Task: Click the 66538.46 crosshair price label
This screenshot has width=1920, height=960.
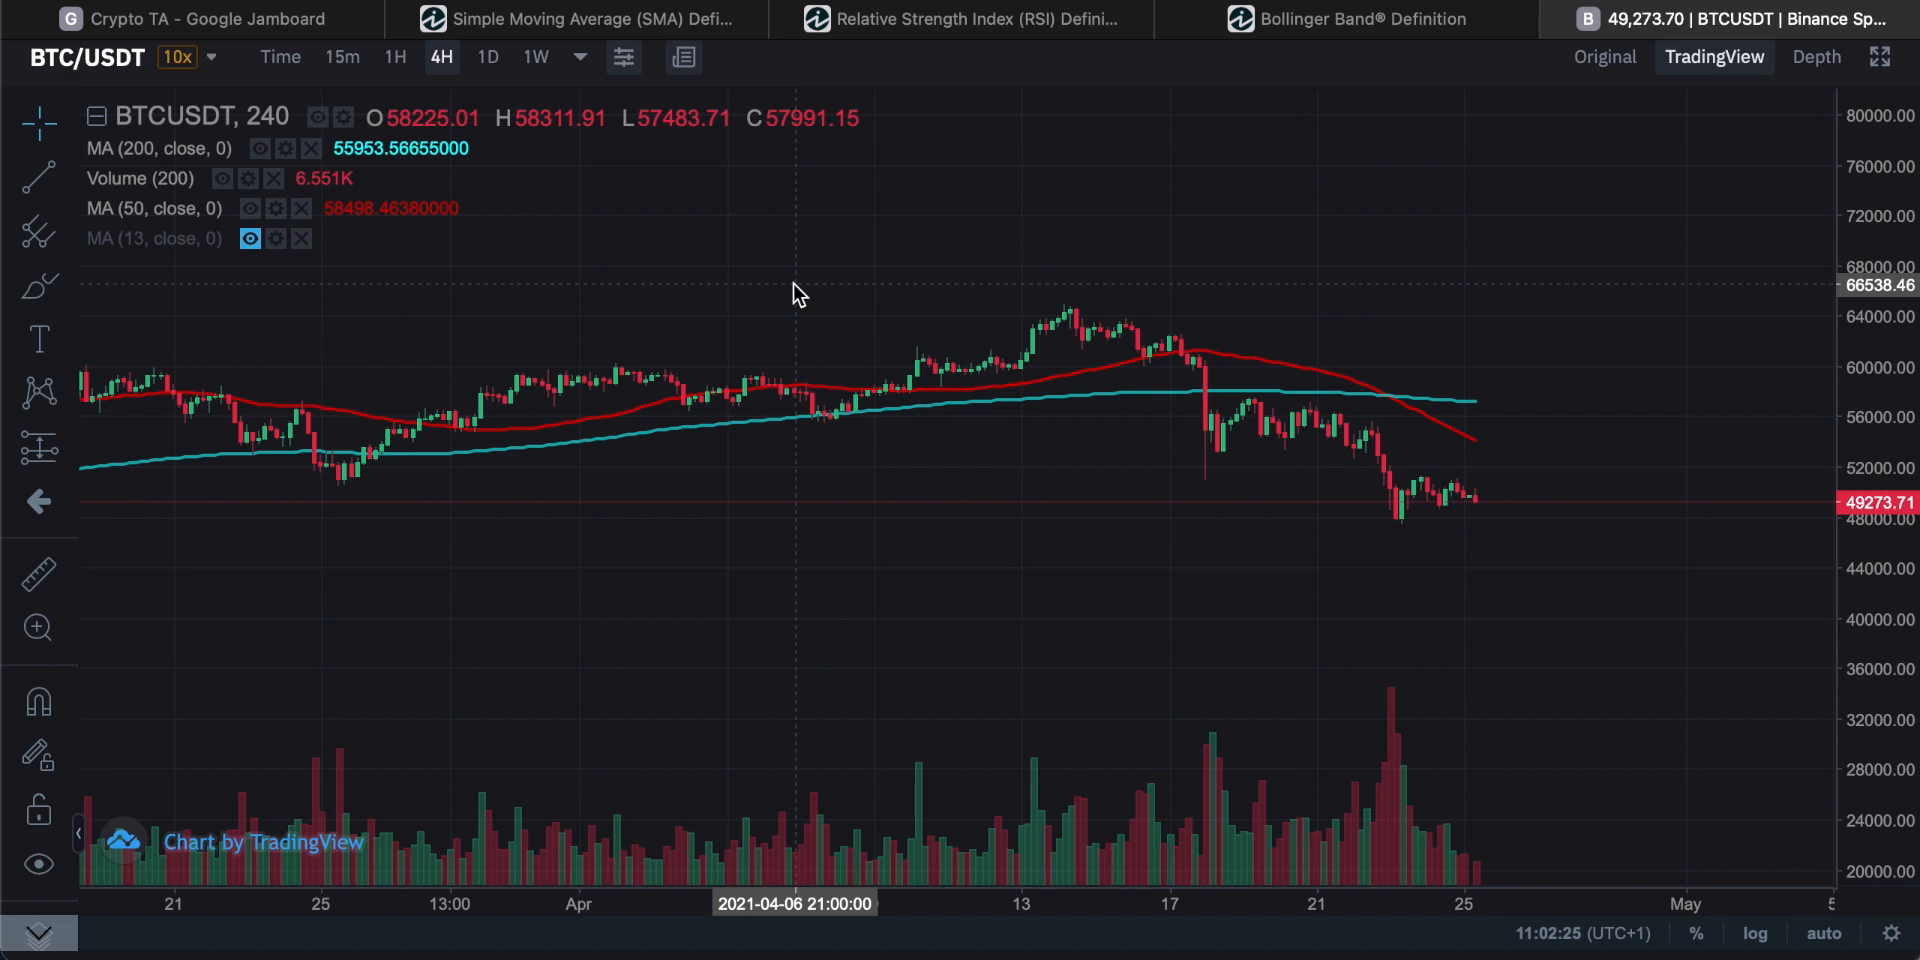Action: click(1879, 285)
